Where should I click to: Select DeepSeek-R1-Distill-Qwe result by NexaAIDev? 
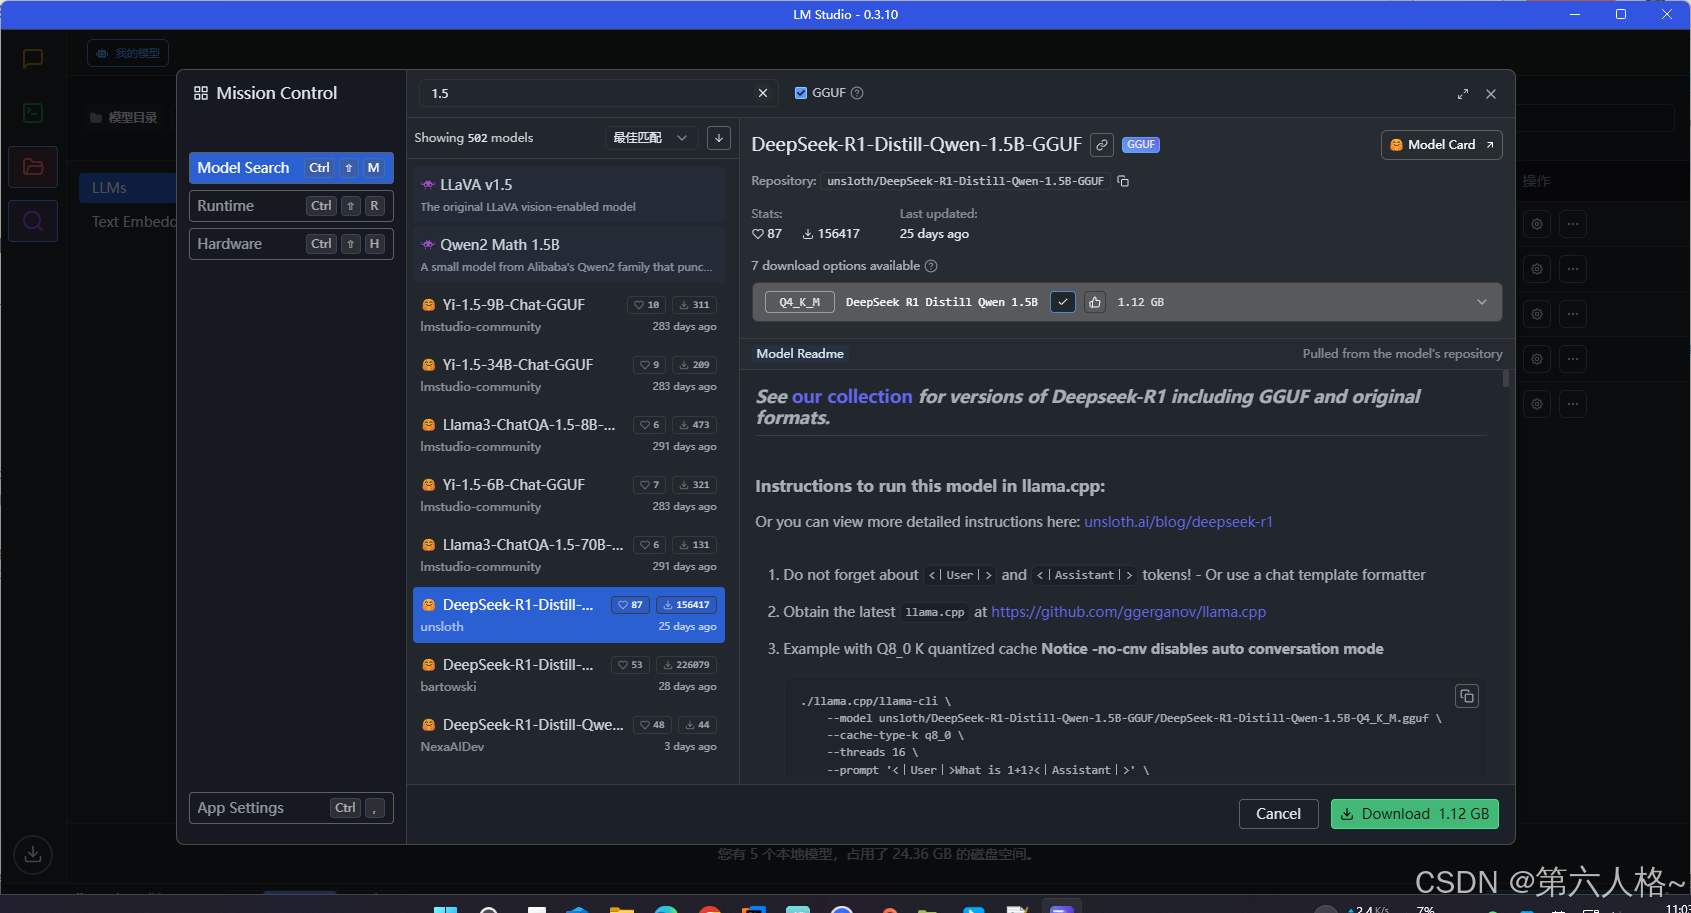[569, 735]
